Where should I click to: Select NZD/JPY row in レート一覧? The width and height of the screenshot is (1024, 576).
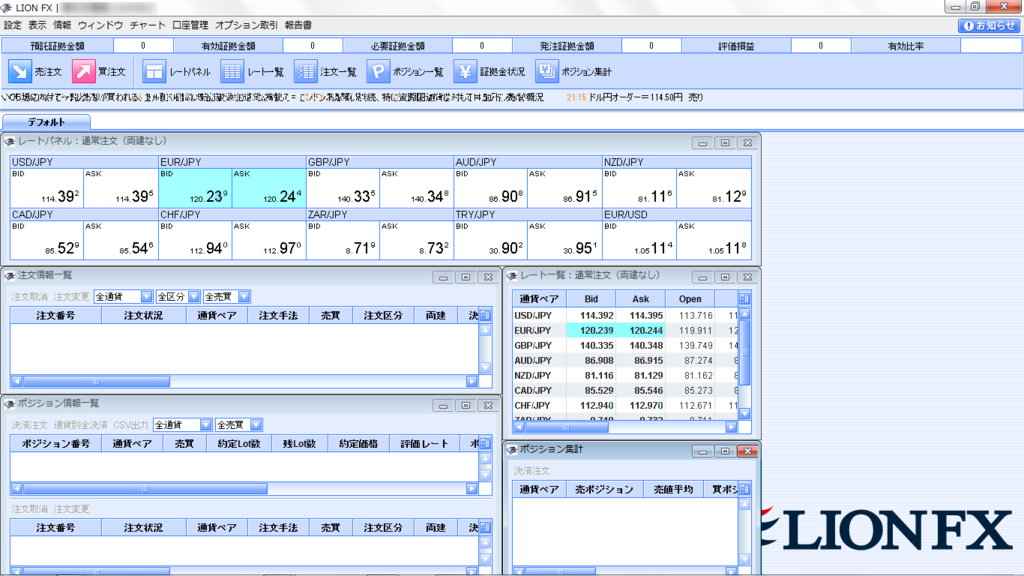tap(626, 376)
